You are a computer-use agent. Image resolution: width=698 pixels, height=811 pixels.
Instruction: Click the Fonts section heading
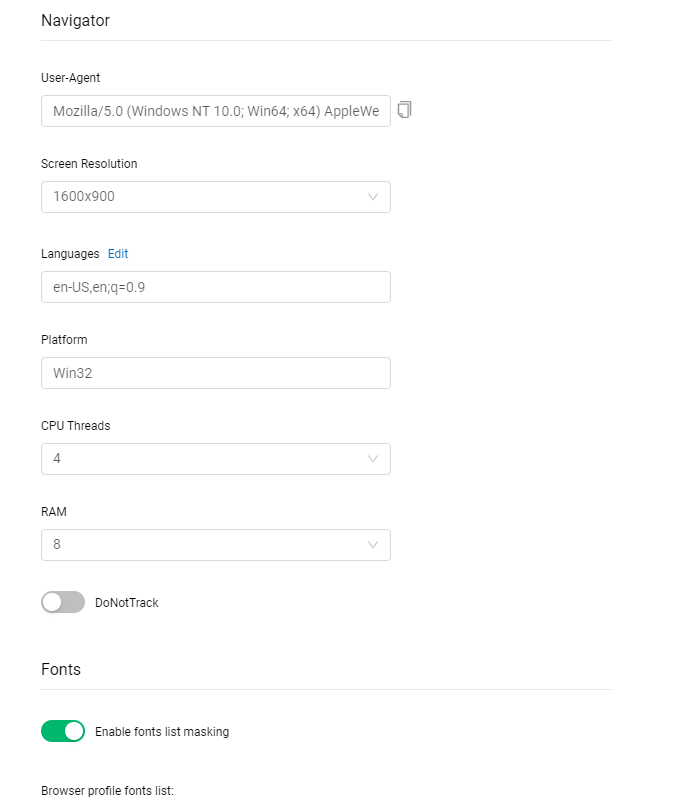coord(61,669)
